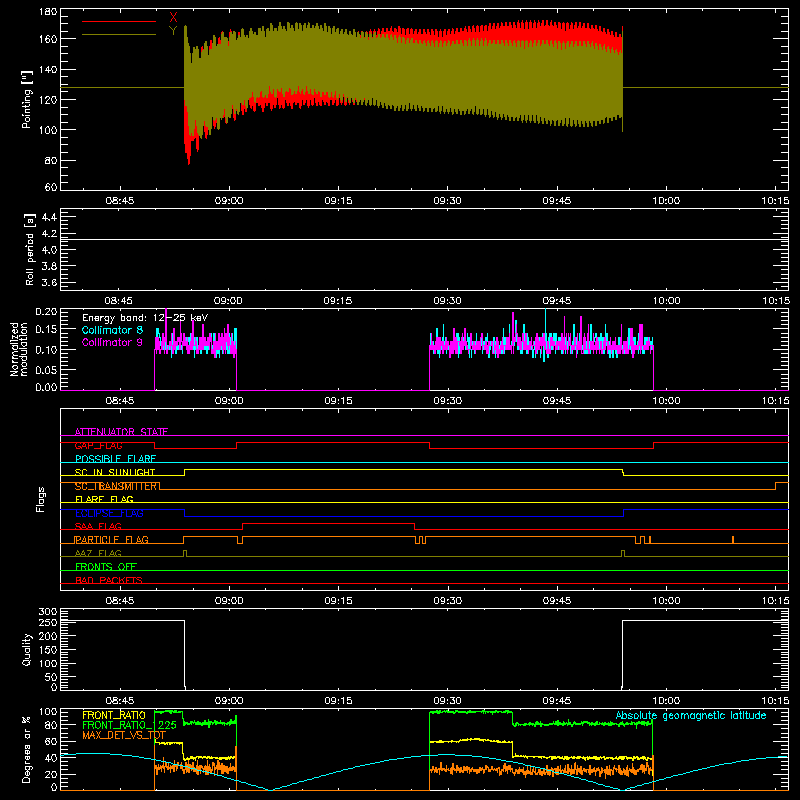Click the SAA_FLAG label
This screenshot has width=800, height=800.
98,526
